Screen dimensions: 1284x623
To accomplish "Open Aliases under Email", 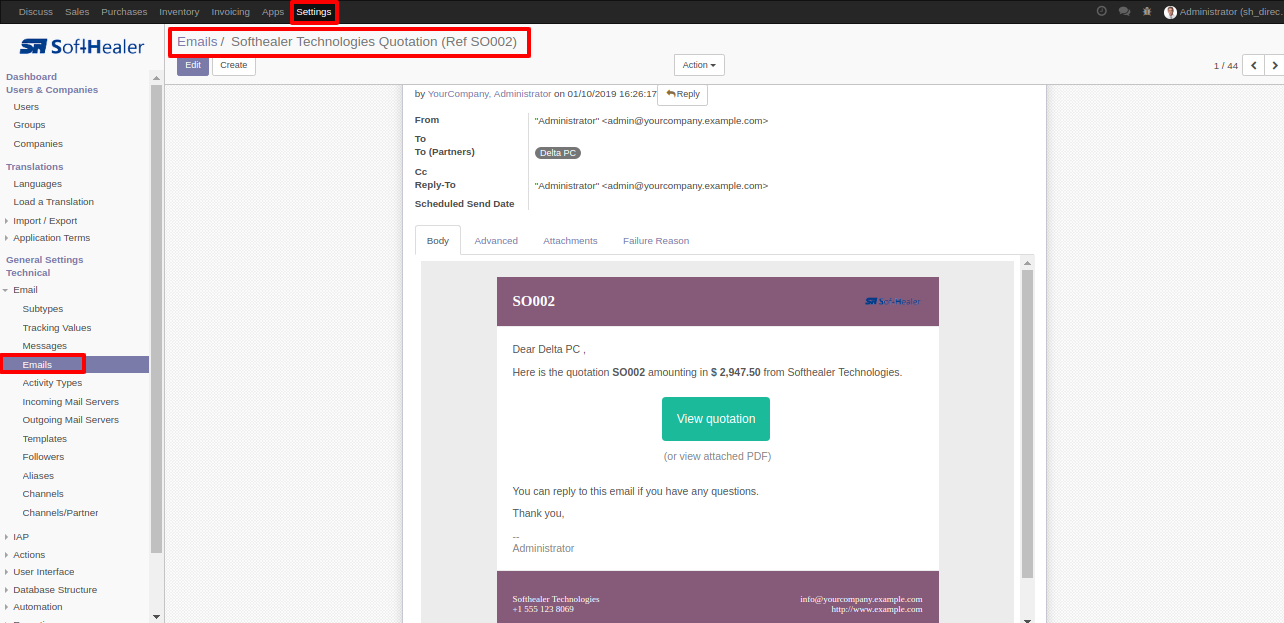I will pos(38,476).
